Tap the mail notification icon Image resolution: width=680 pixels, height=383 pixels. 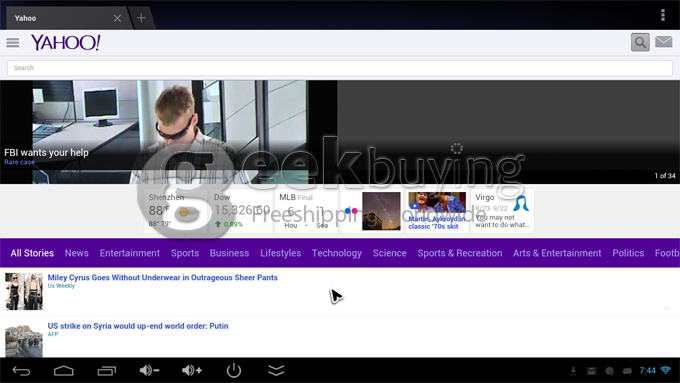(x=591, y=371)
